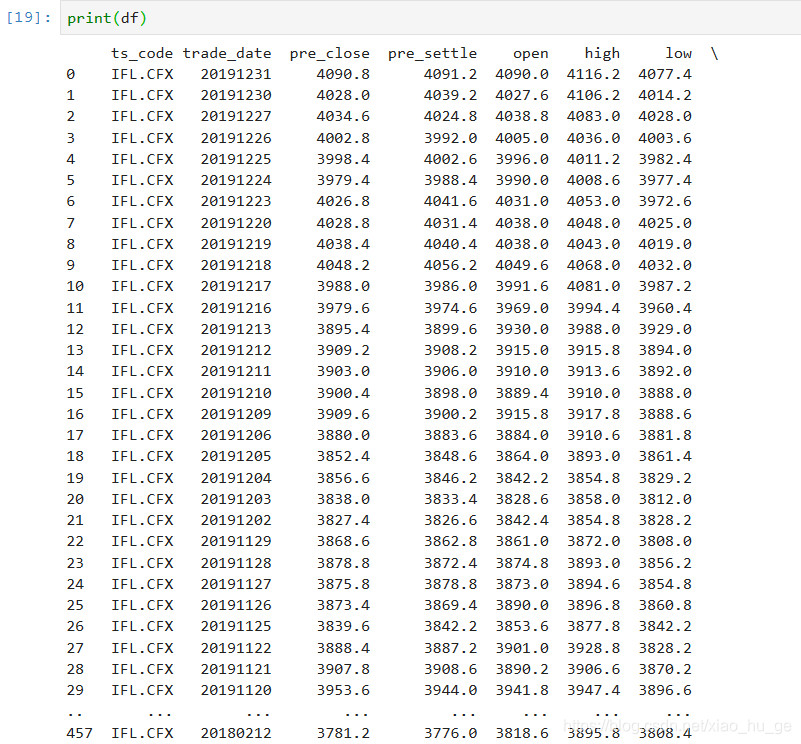
Task: Select trade date 20191225
Action: pos(236,159)
